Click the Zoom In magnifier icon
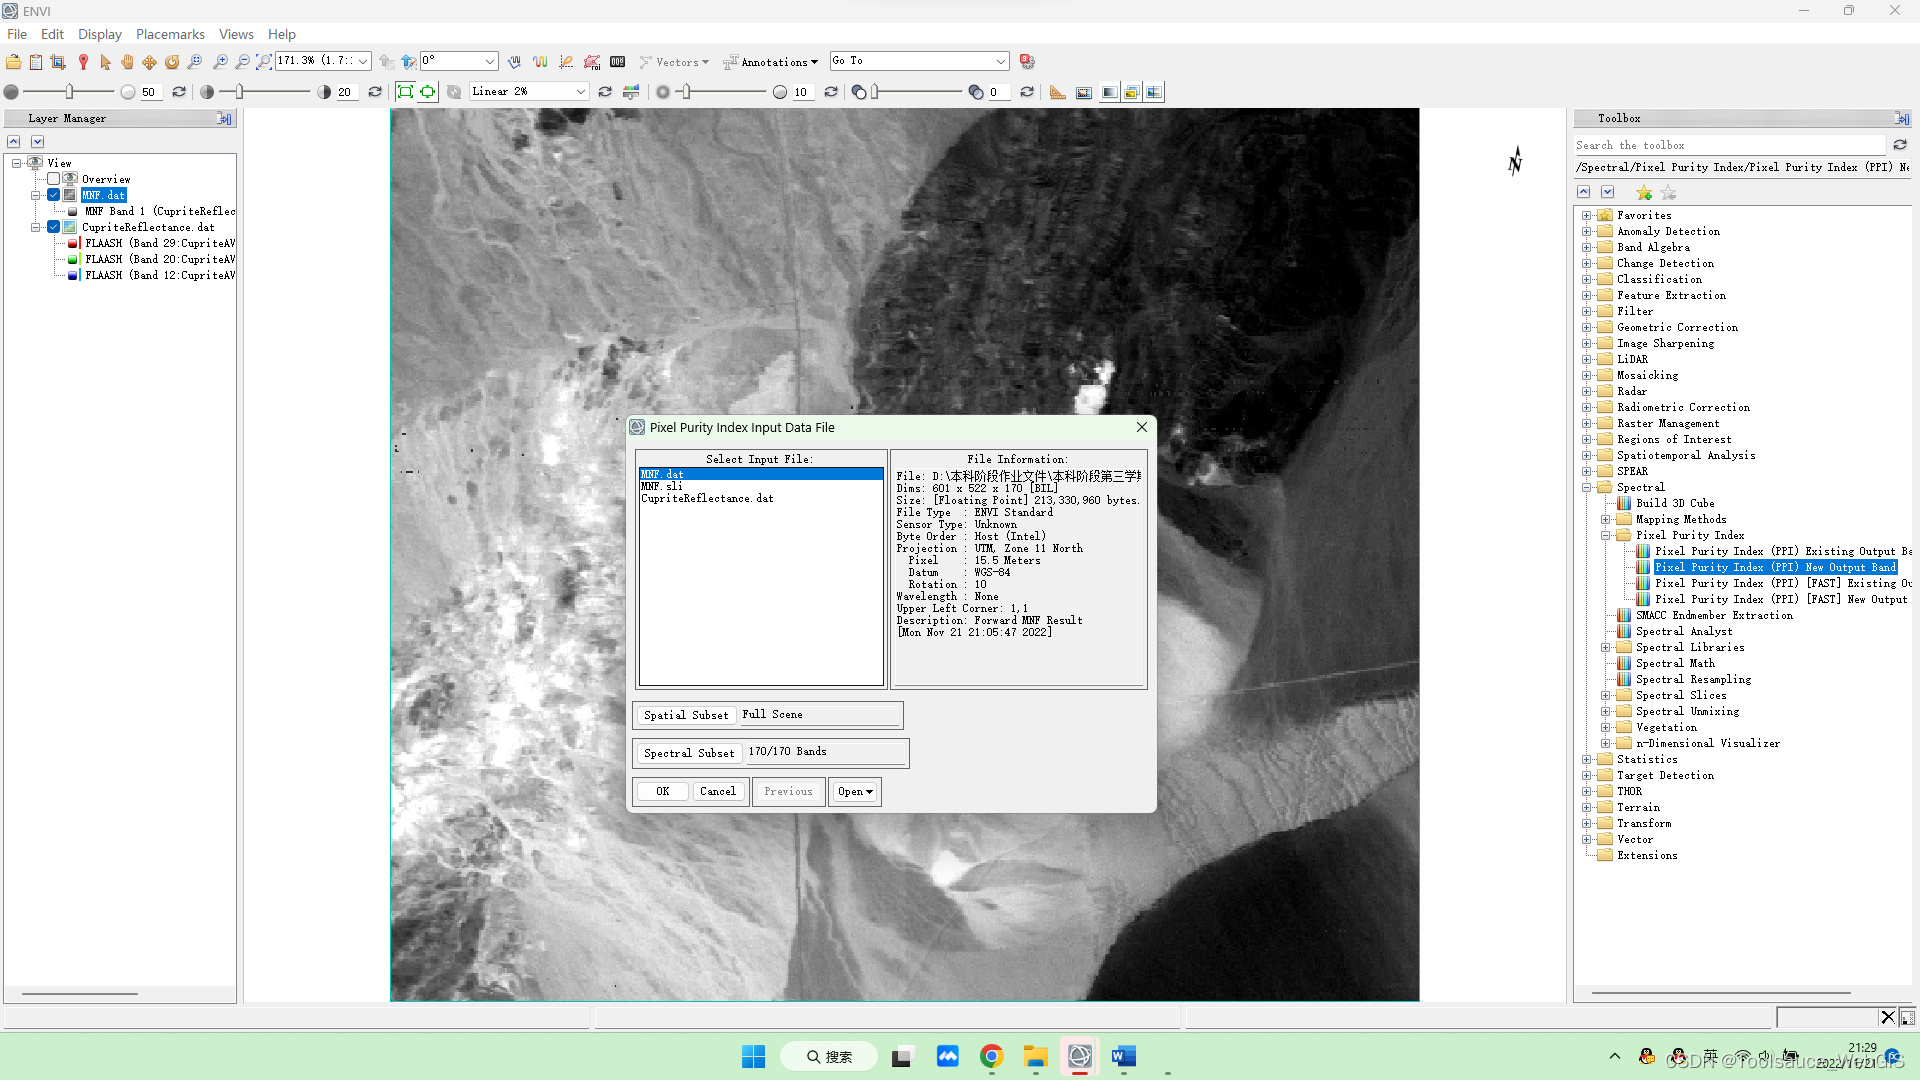Image resolution: width=1920 pixels, height=1080 pixels. tap(220, 62)
